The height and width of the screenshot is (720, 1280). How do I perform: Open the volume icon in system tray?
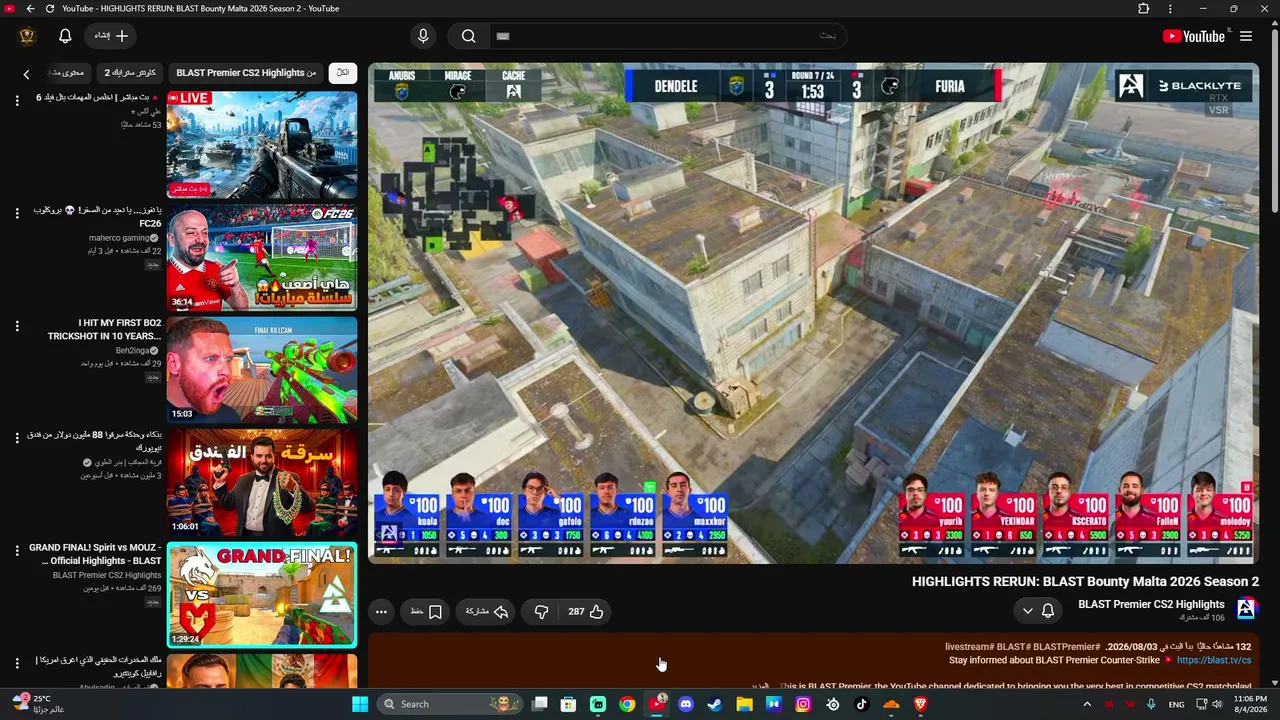click(1217, 704)
